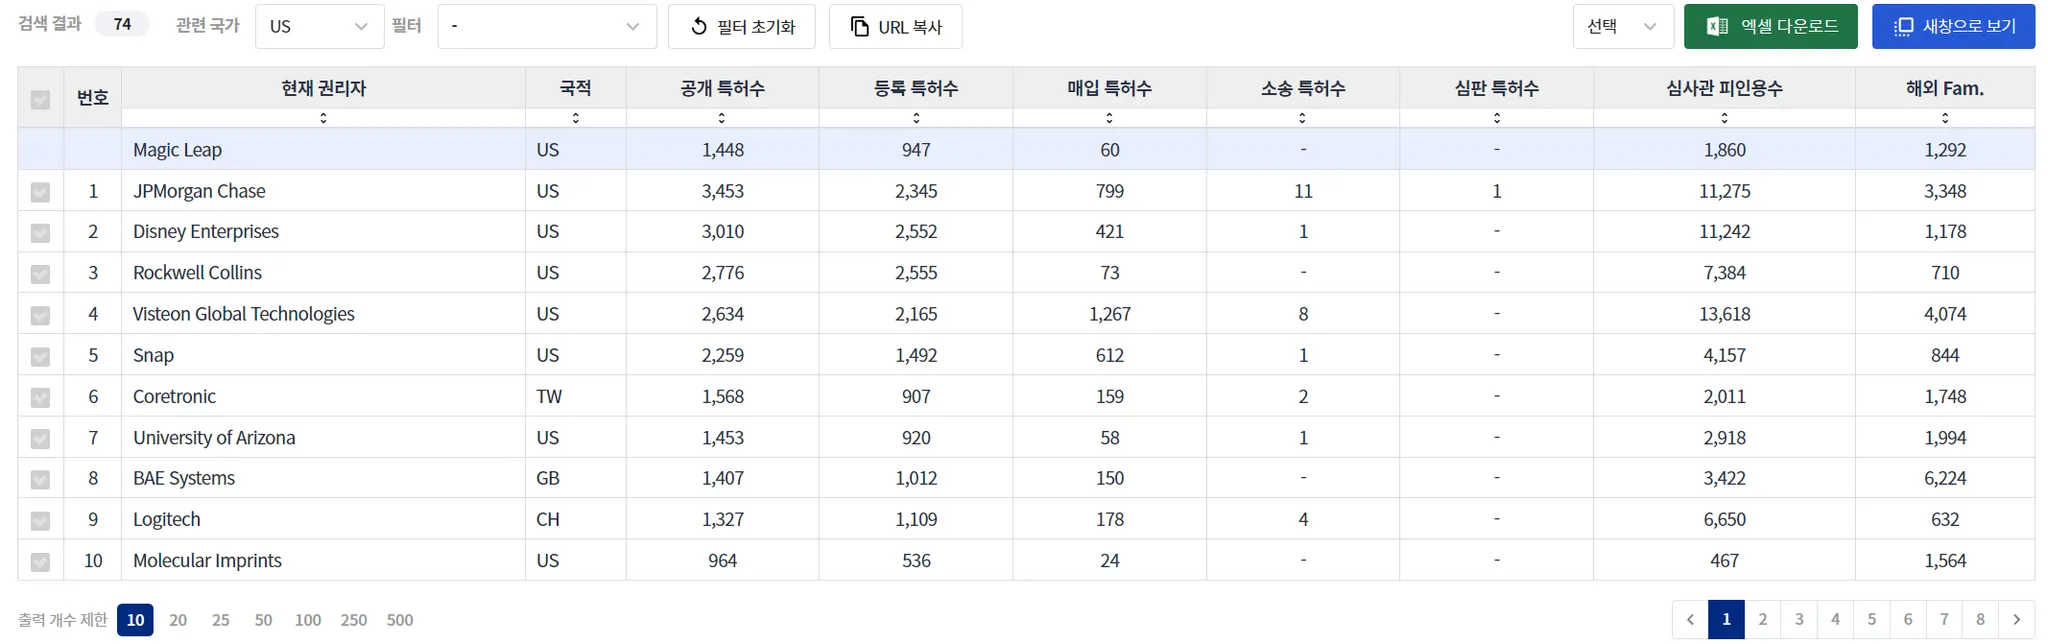The height and width of the screenshot is (644, 2048).
Task: Click Disney Enterprises name
Action: [206, 232]
